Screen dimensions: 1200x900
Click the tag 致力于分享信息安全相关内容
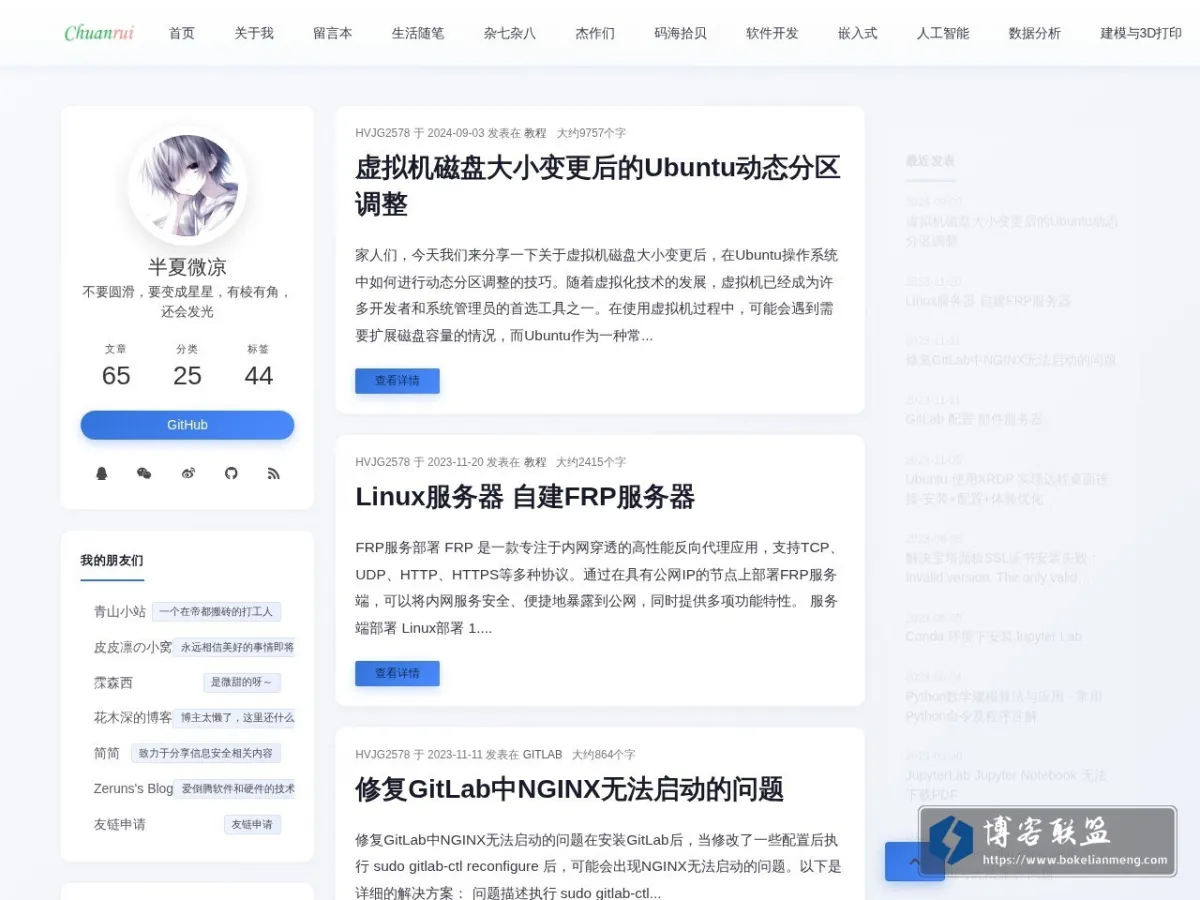206,753
